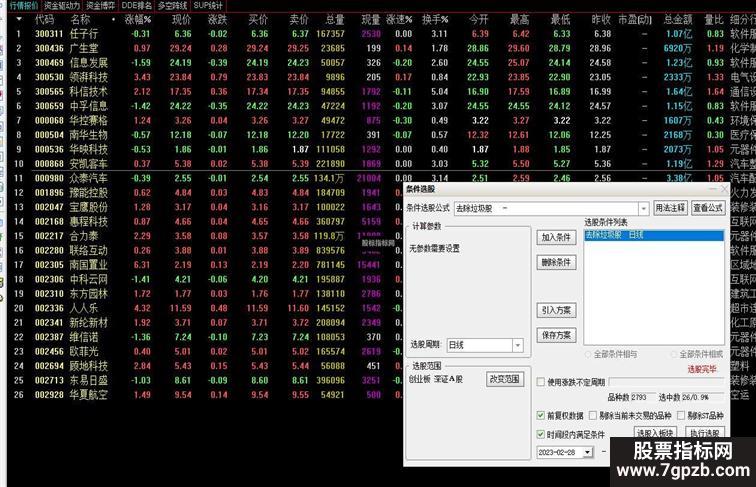756x487 pixels.
Task: Open the 多空阵线 tab
Action: 172,6
